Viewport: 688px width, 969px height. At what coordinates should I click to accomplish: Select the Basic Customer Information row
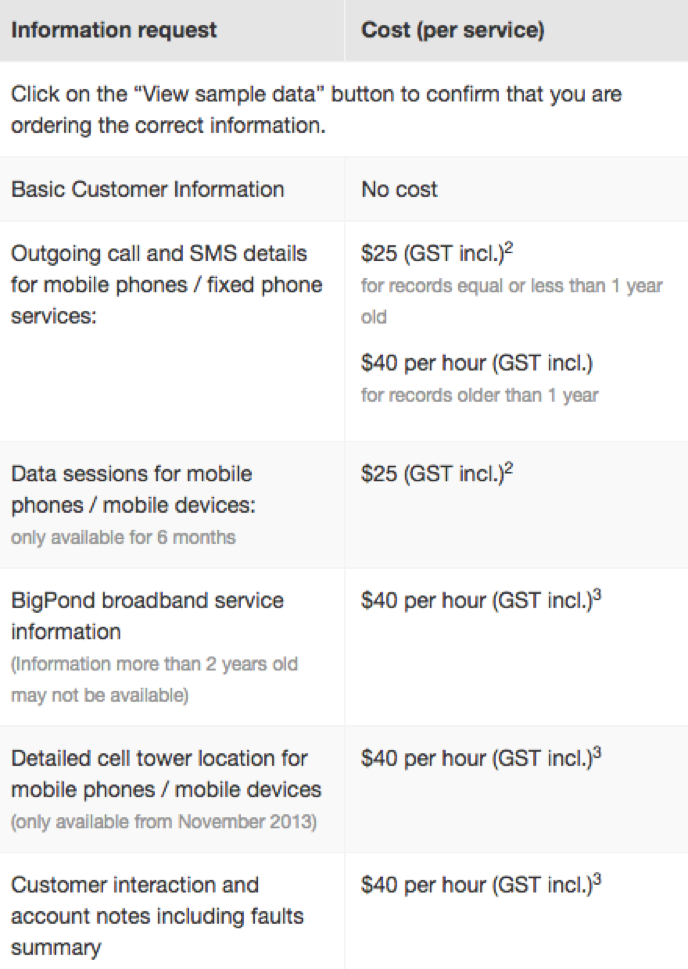point(344,189)
